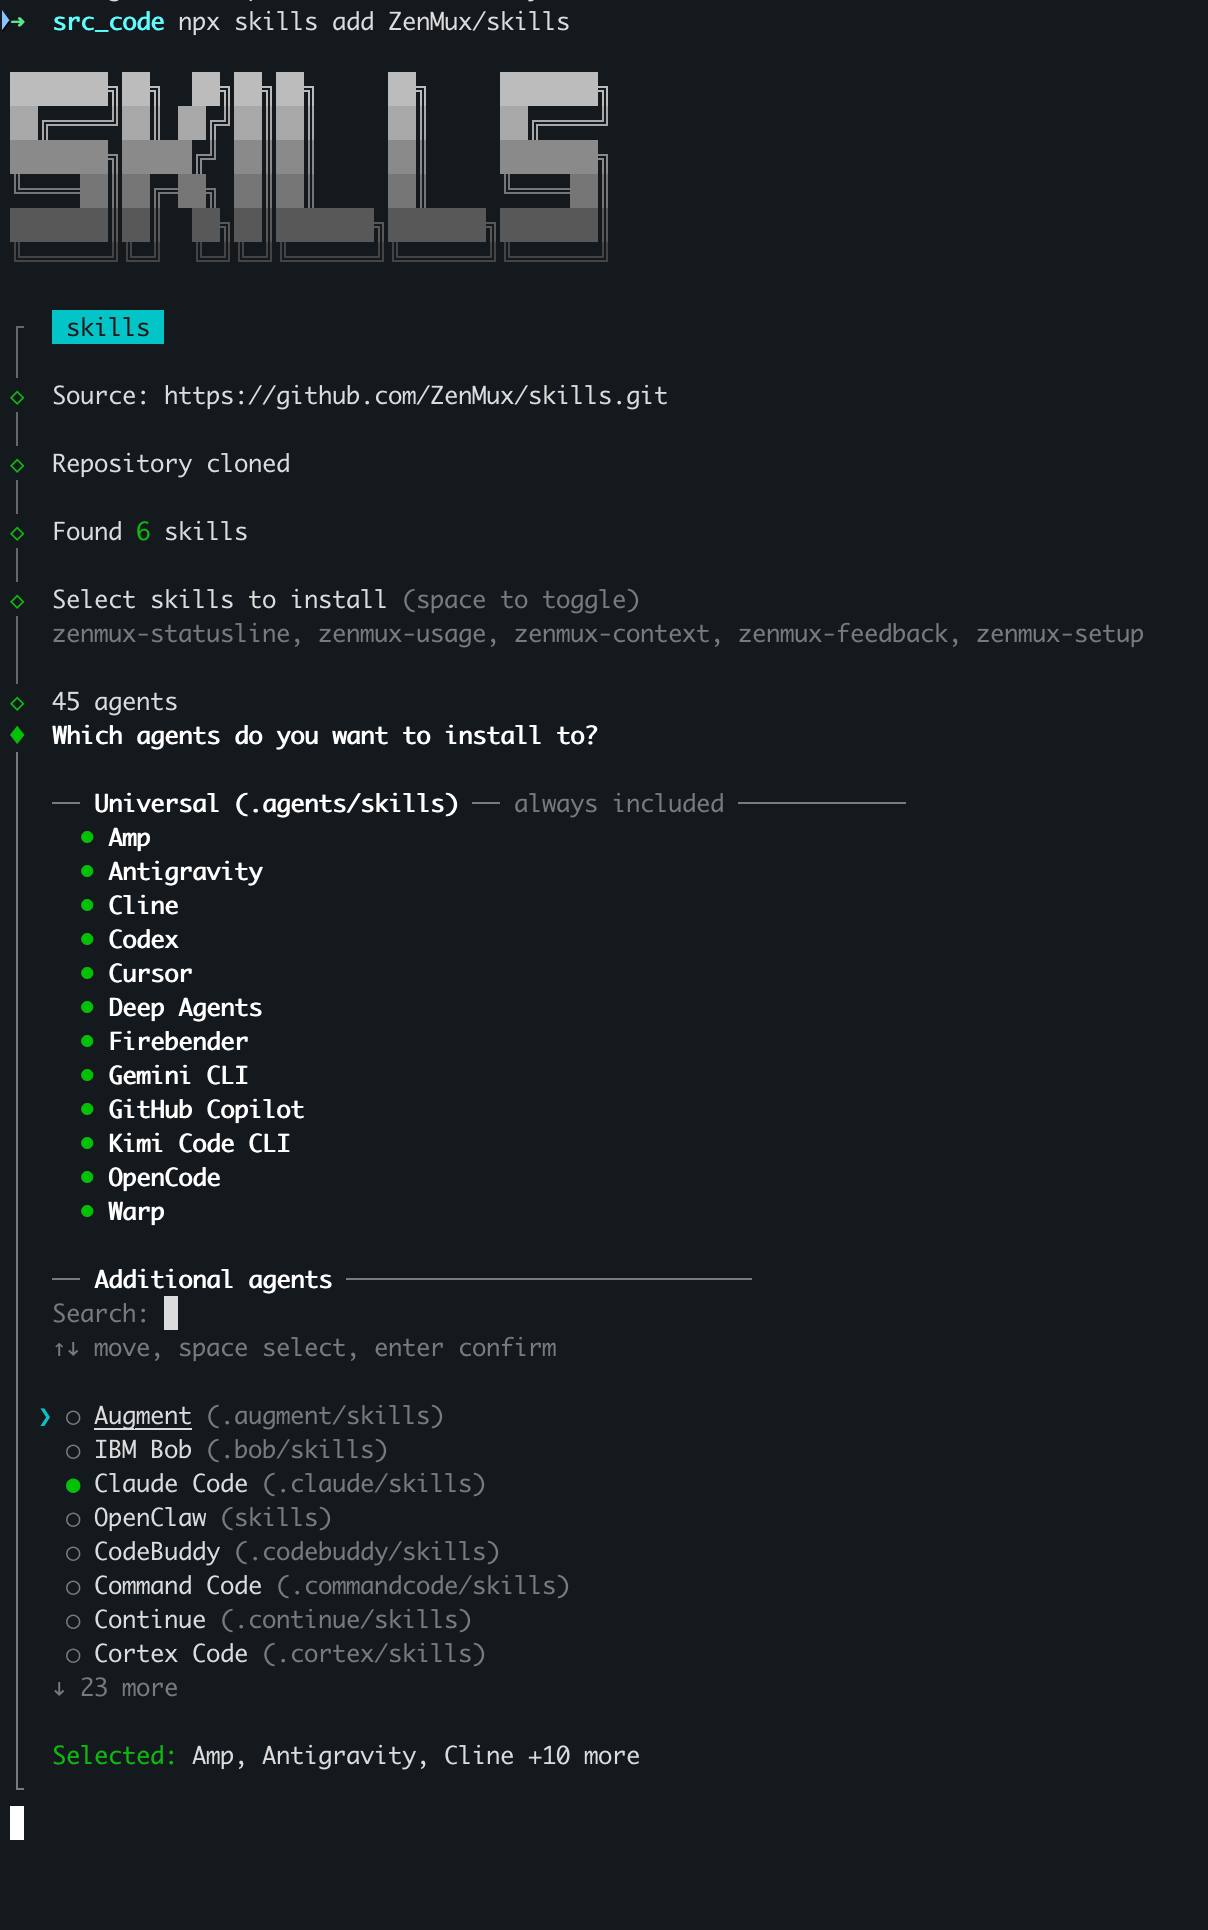Toggle the IBM Bob selection circle
Viewport: 1208px width, 1930px height.
click(72, 1449)
